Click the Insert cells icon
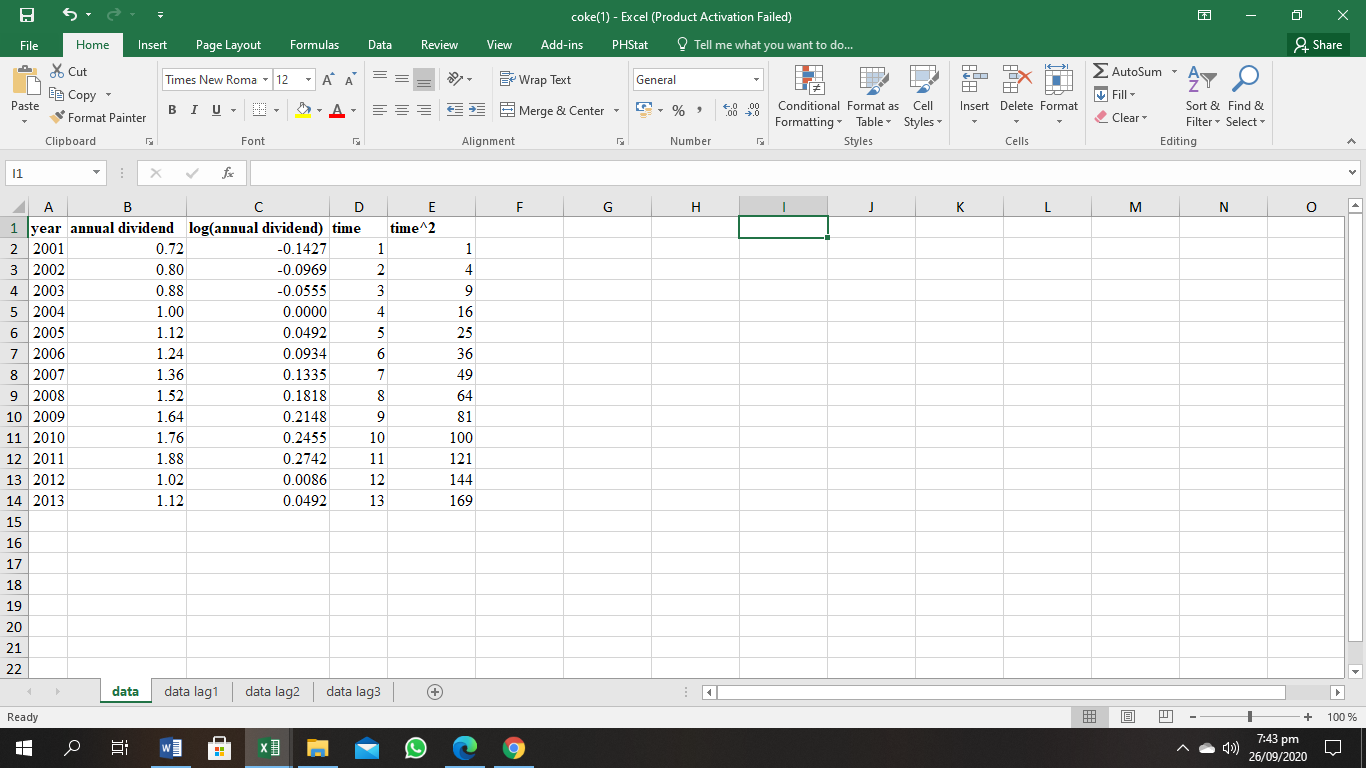1366x768 pixels. pos(974,80)
